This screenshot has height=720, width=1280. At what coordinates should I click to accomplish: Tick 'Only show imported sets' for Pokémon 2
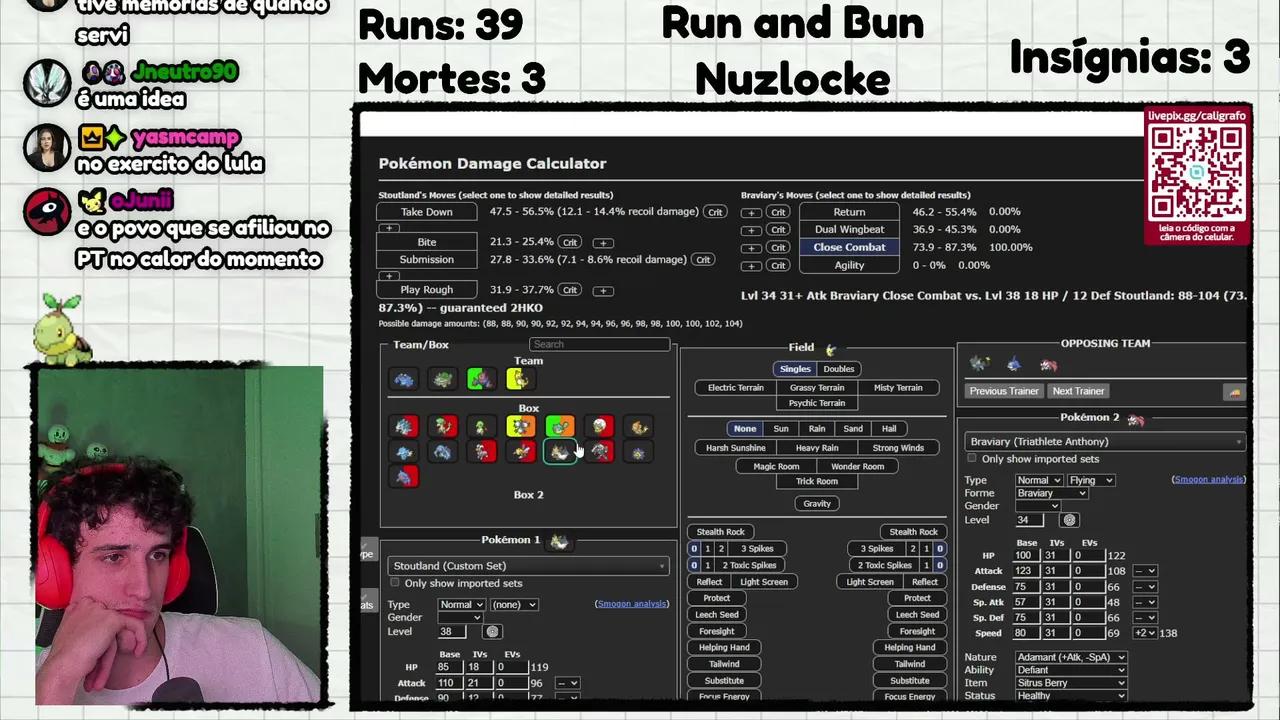tap(971, 459)
